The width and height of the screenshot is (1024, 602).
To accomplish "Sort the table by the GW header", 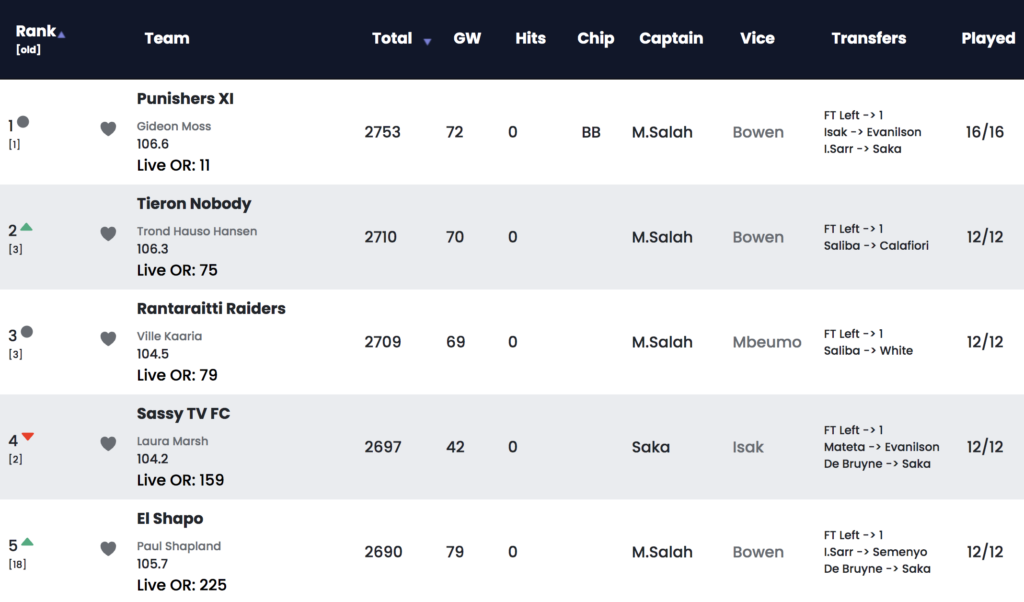I will [x=467, y=39].
